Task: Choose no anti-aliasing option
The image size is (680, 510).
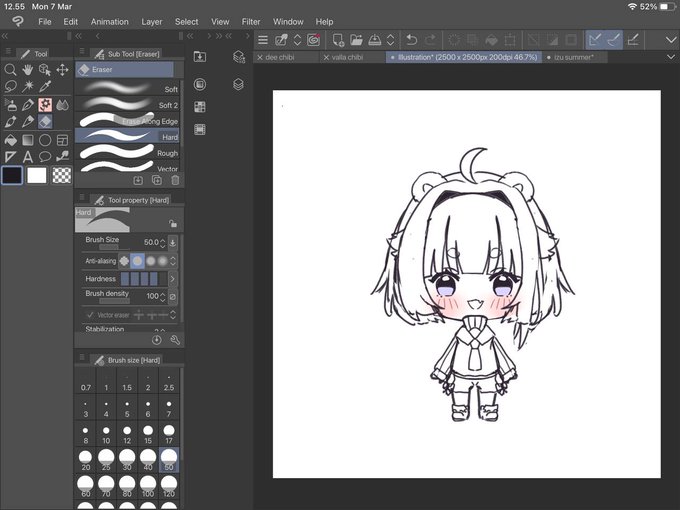Action: click(124, 261)
